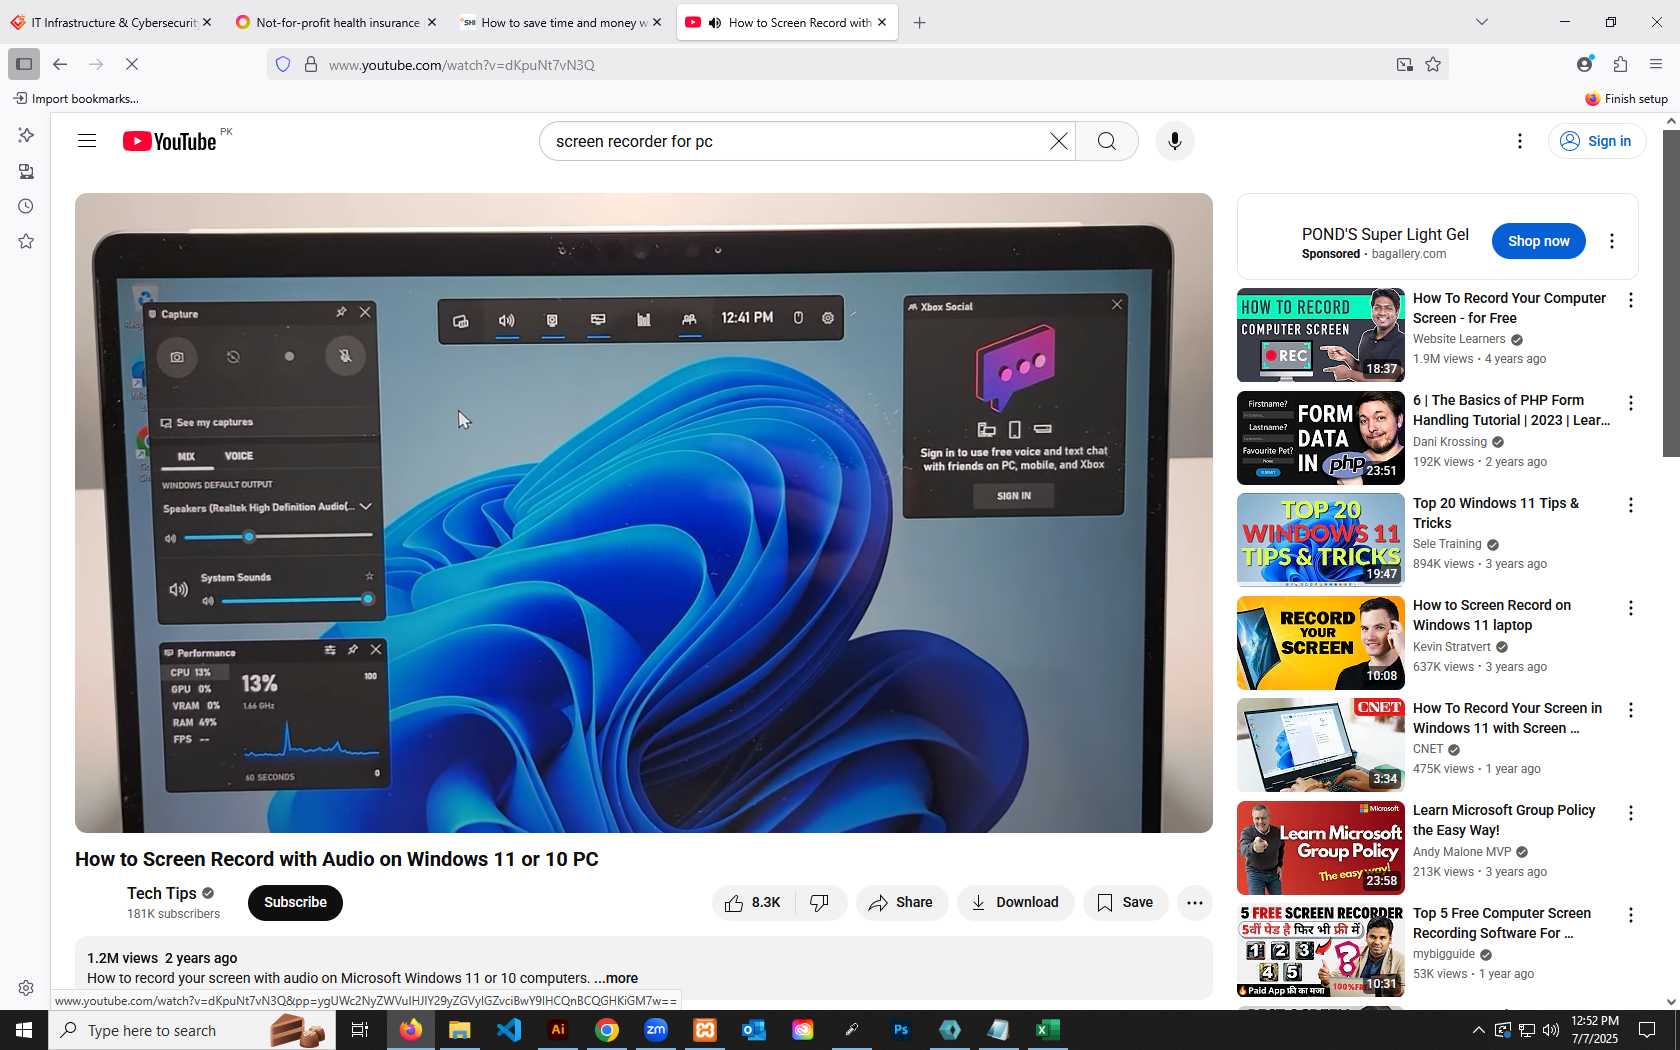Like the video with the thumbs-up button
The width and height of the screenshot is (1680, 1050).
pyautogui.click(x=753, y=903)
